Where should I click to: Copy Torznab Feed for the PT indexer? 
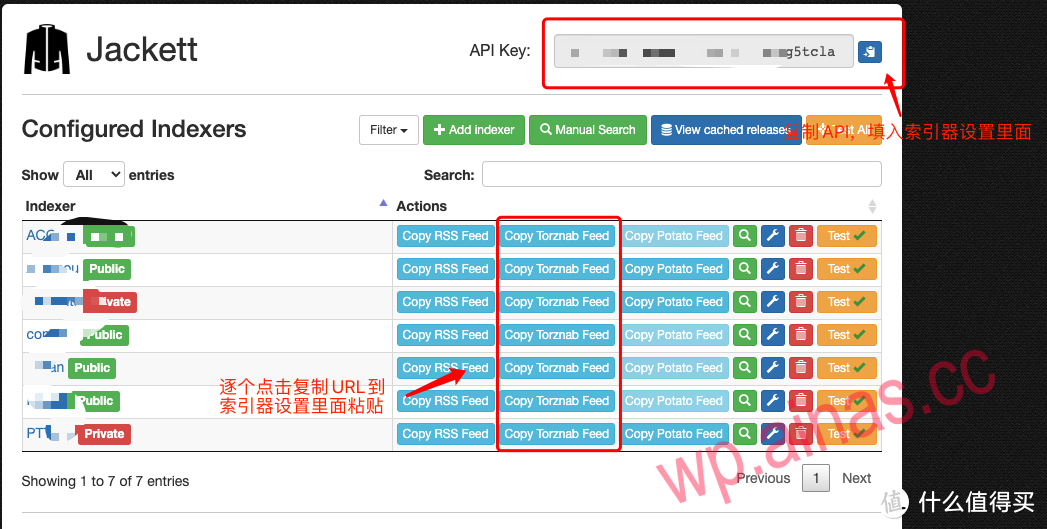(x=557, y=433)
